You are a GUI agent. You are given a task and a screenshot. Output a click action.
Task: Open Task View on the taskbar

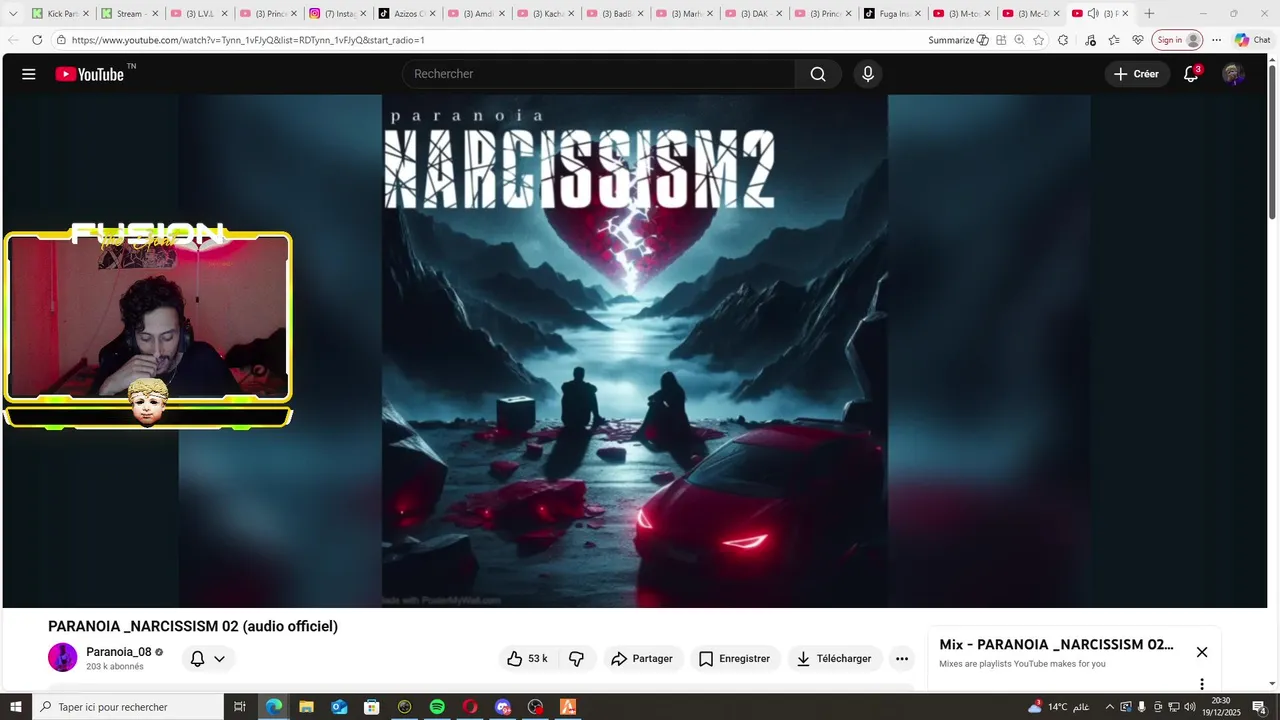pyautogui.click(x=240, y=707)
